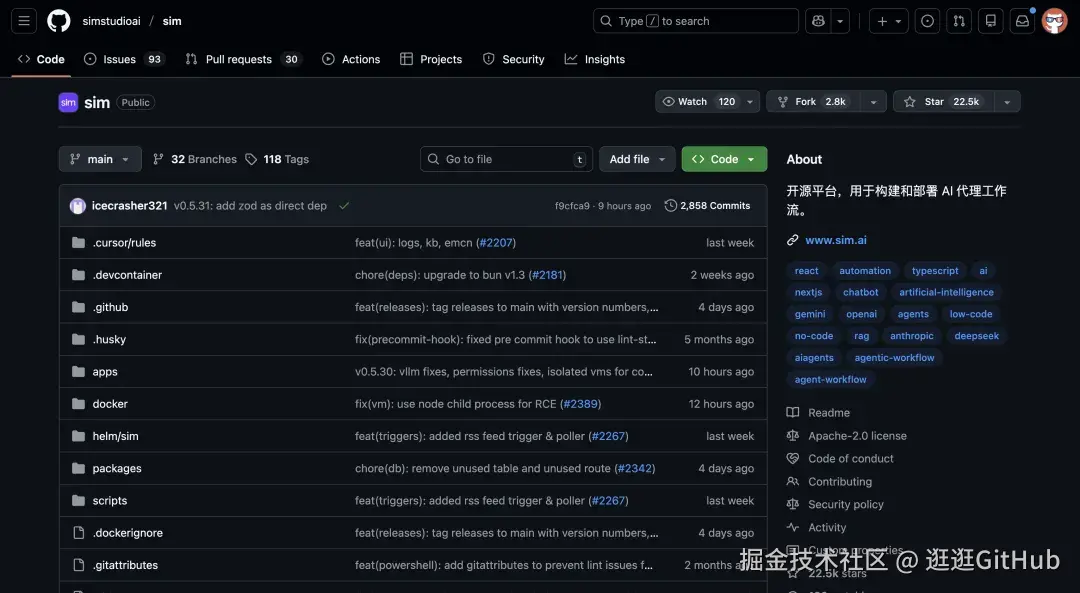The image size is (1080, 593).
Task: Switch to the Projects tab
Action: click(x=431, y=59)
